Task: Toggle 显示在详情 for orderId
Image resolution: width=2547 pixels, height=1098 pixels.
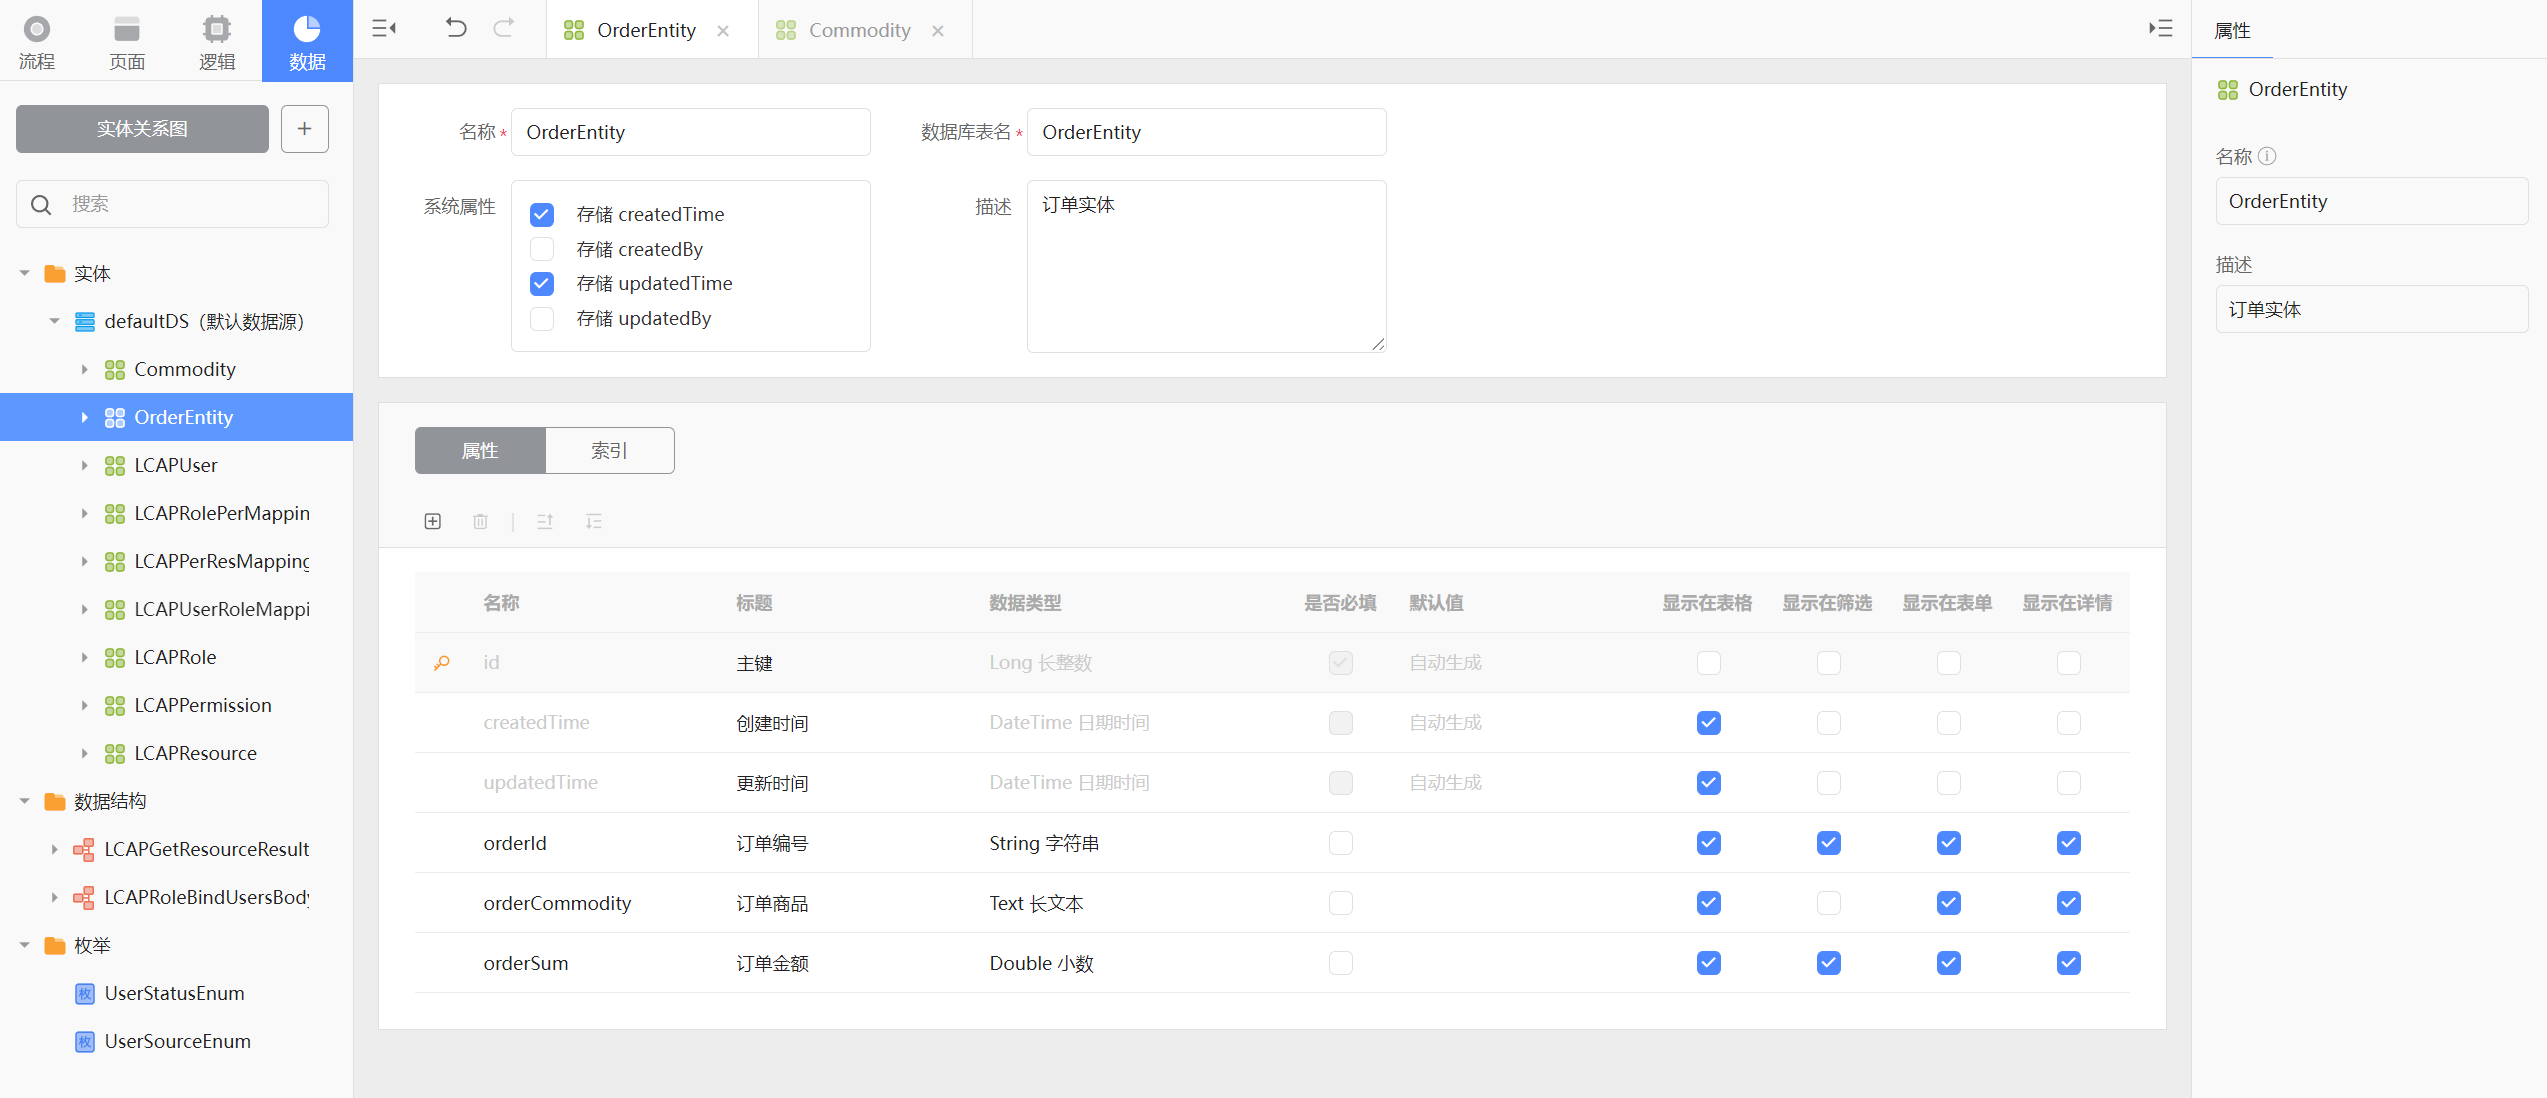Action: click(x=2069, y=843)
